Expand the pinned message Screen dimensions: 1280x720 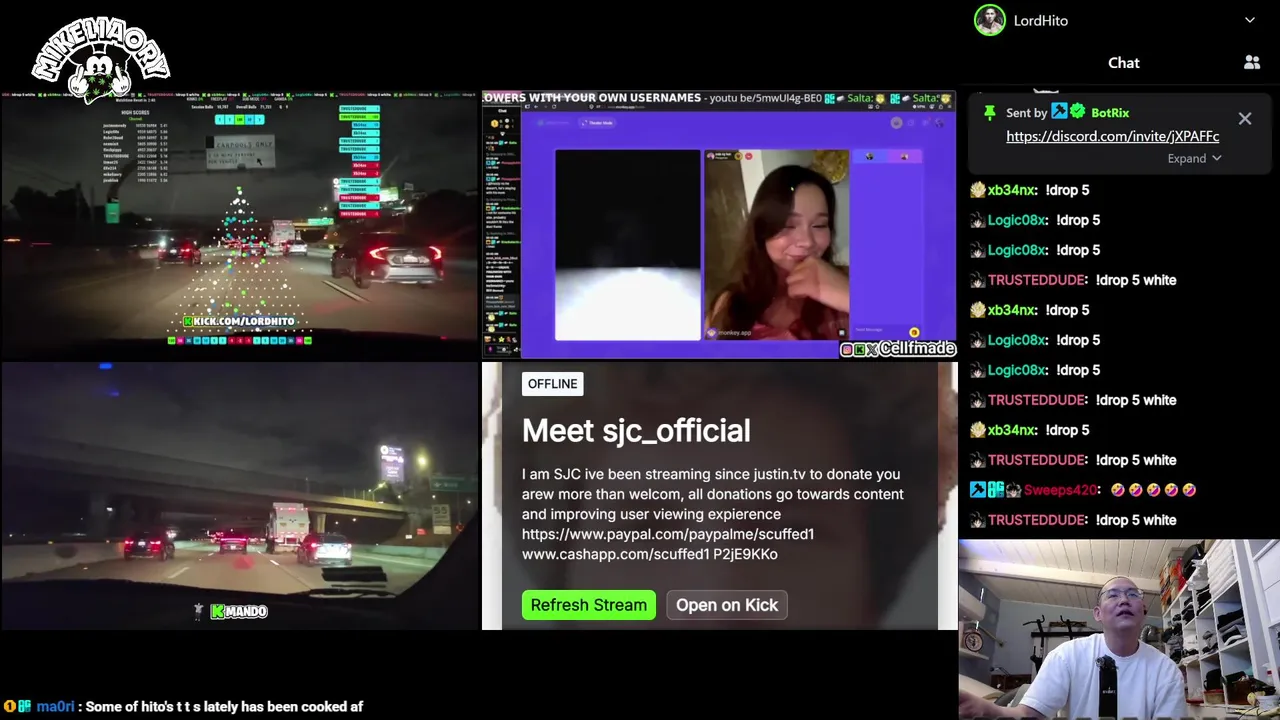[x=1194, y=158]
